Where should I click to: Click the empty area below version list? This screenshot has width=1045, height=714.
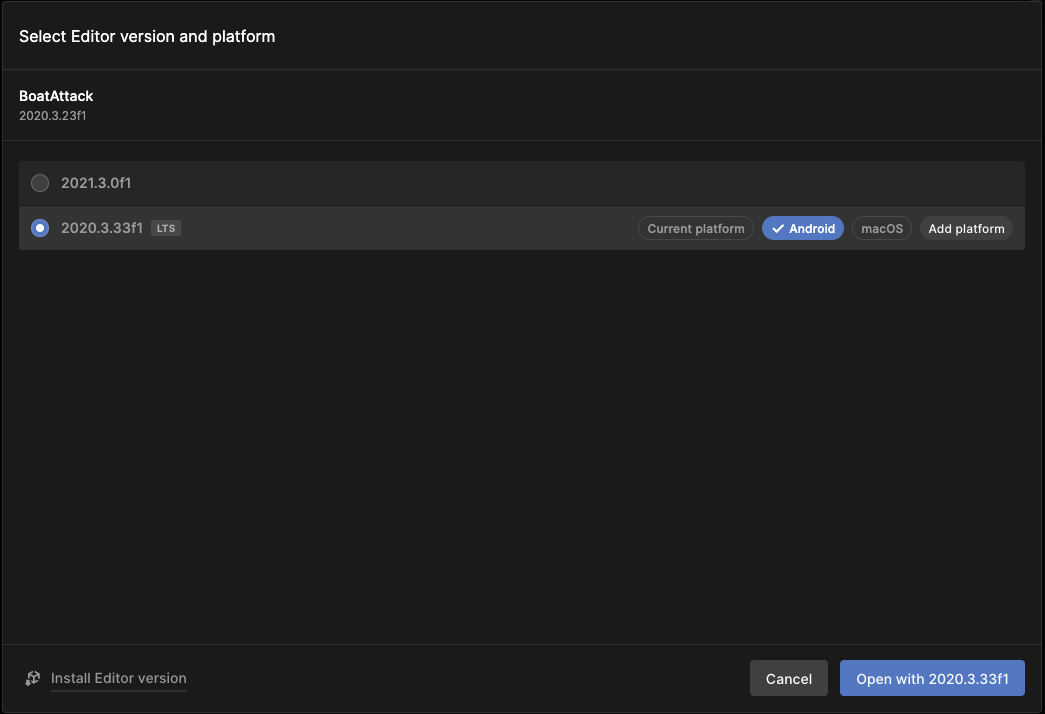pos(520,440)
